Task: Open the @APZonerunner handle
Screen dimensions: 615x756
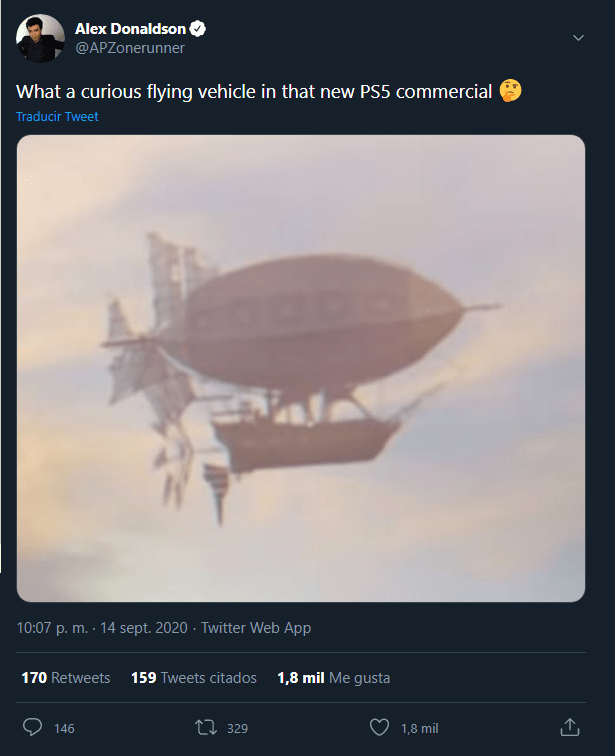Action: click(x=130, y=48)
